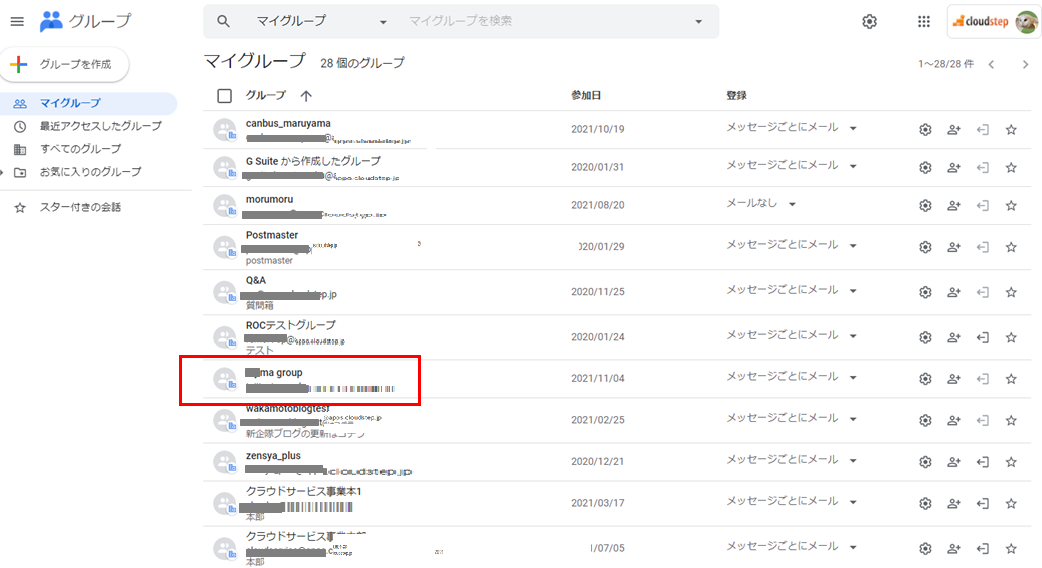Click the search magnifier icon
The height and width of the screenshot is (568, 1042).
[223, 21]
